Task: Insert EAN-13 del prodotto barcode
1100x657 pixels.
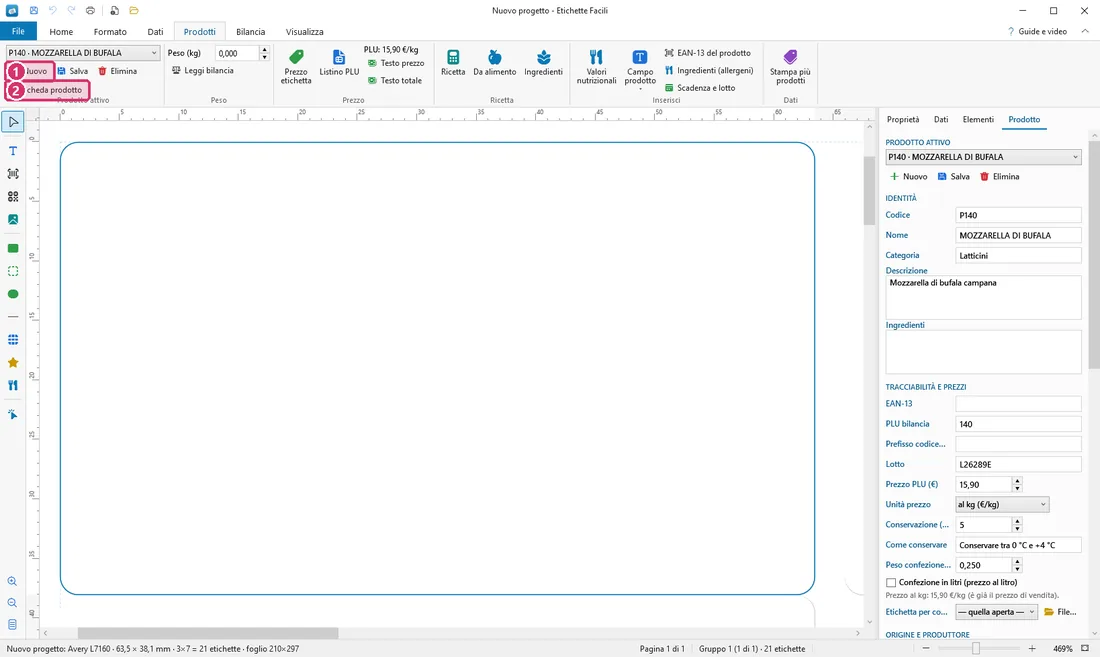Action: 708,53
